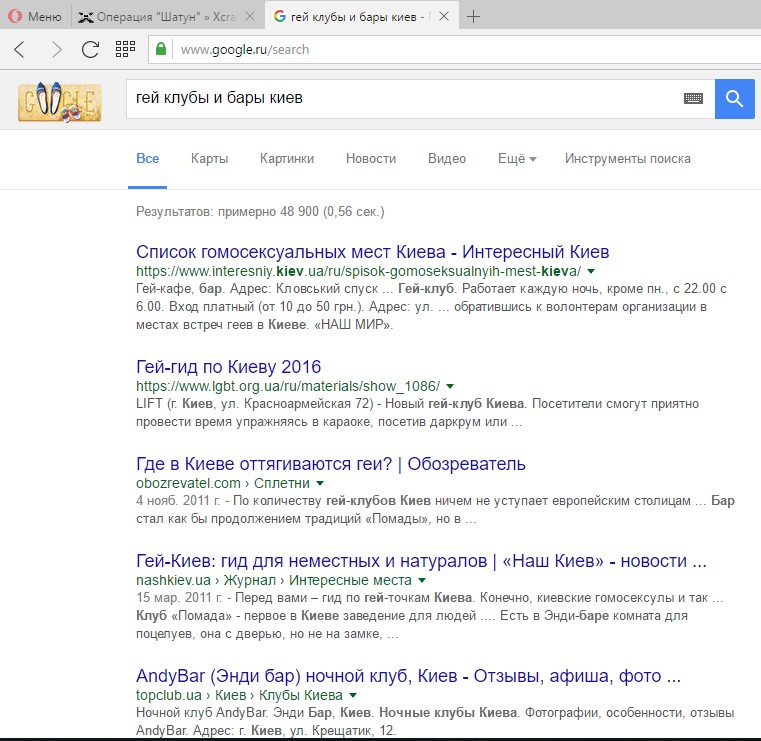Open the Гей-Киев: гид для неместных result
Viewport: 761px width, 741px height.
pos(421,561)
